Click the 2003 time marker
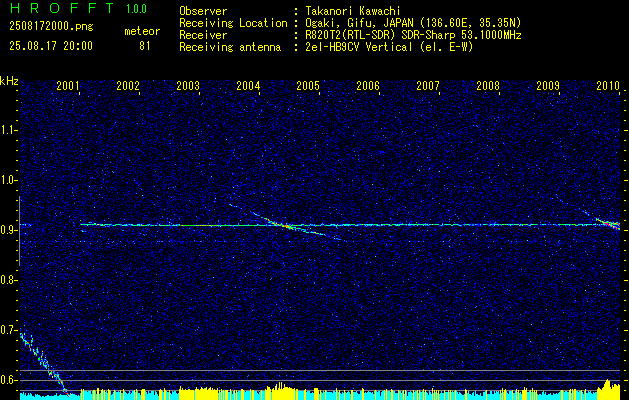 188,85
